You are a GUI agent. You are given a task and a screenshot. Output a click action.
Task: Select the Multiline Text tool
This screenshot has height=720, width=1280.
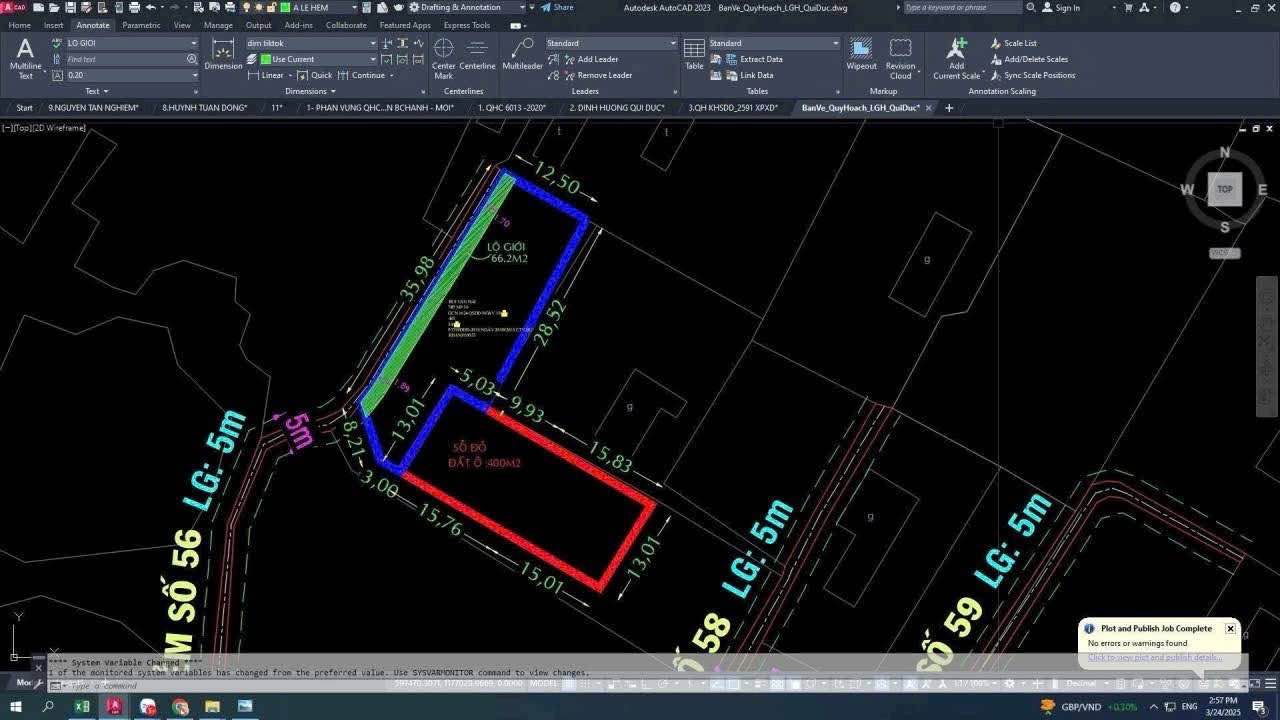pos(25,57)
